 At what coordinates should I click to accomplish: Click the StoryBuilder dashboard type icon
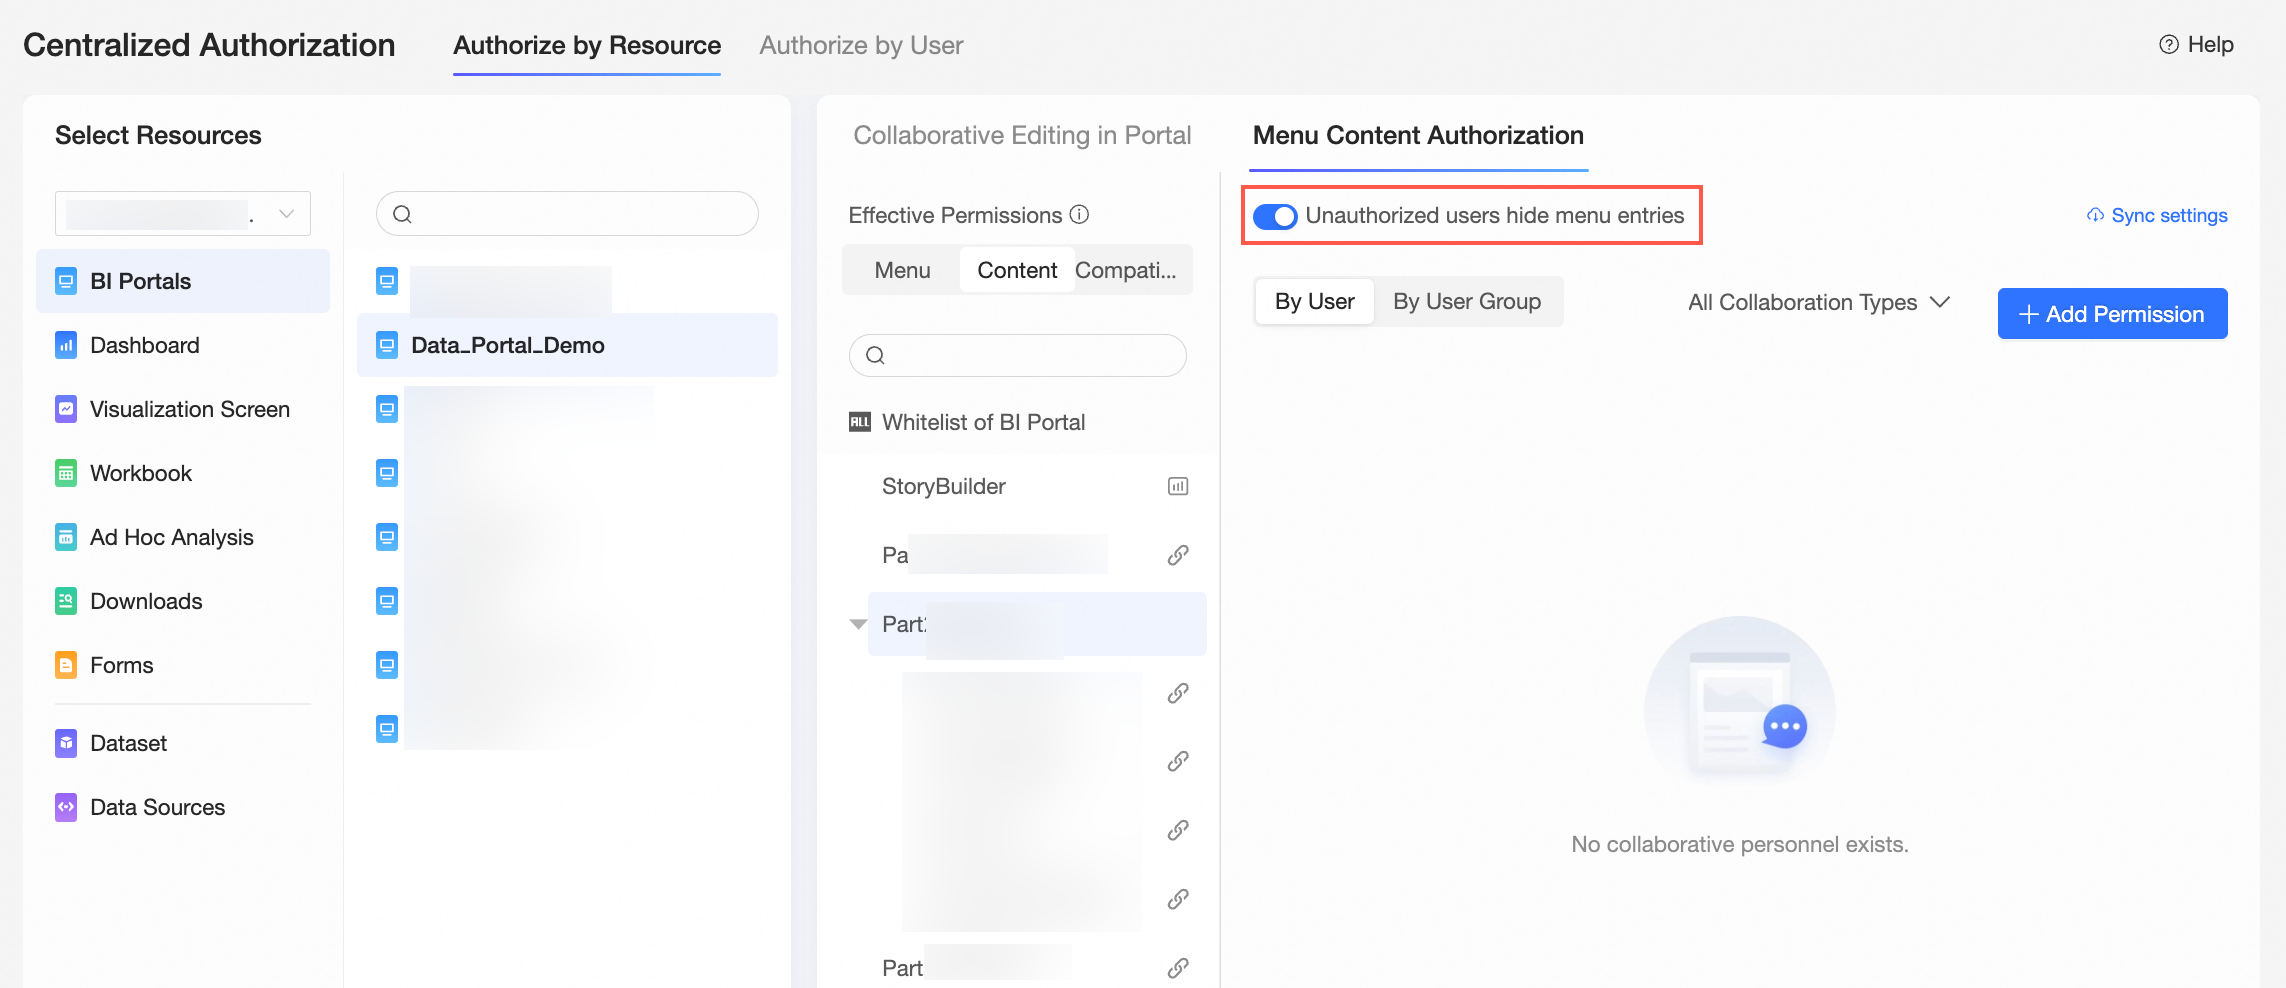click(x=1178, y=486)
